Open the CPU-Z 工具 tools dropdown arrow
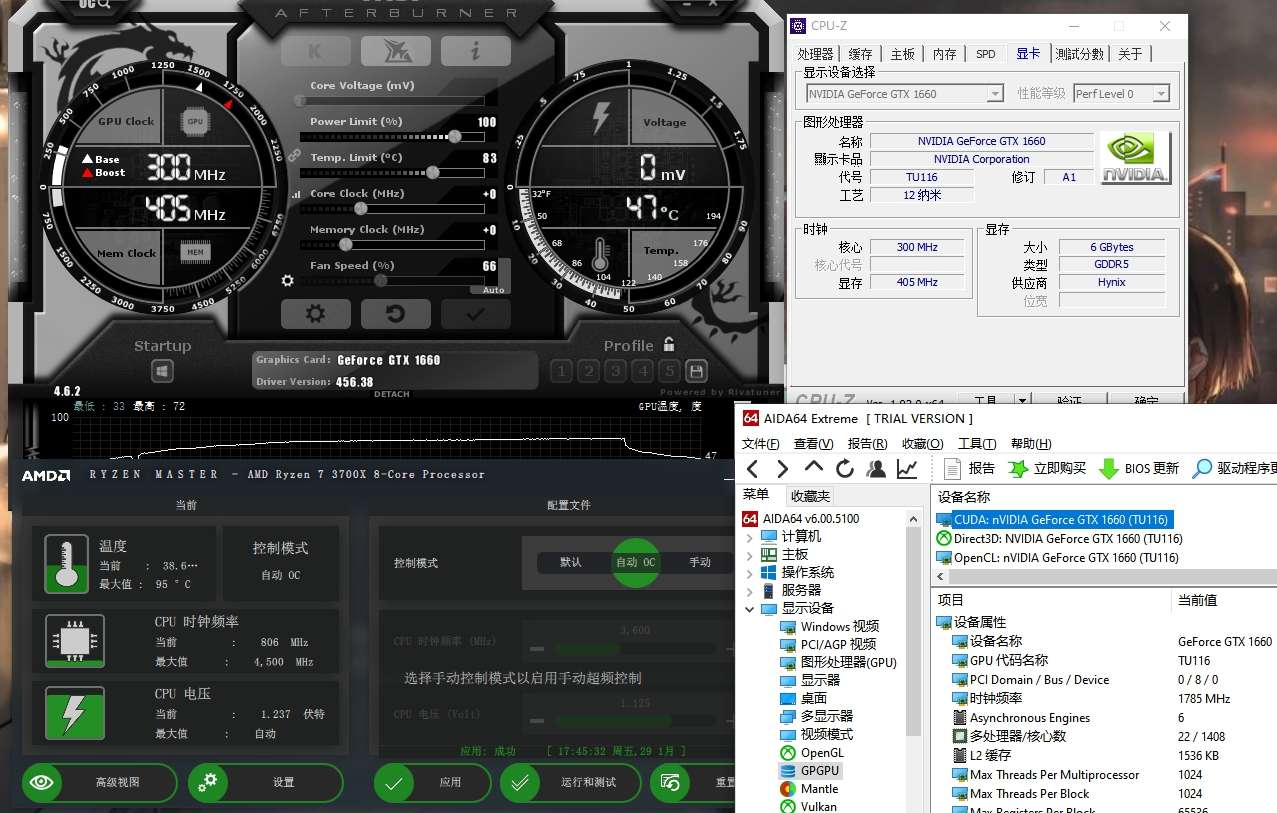 [1023, 400]
